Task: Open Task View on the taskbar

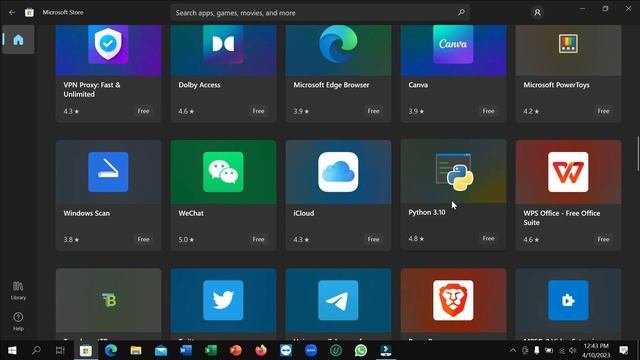Action: (x=60, y=350)
